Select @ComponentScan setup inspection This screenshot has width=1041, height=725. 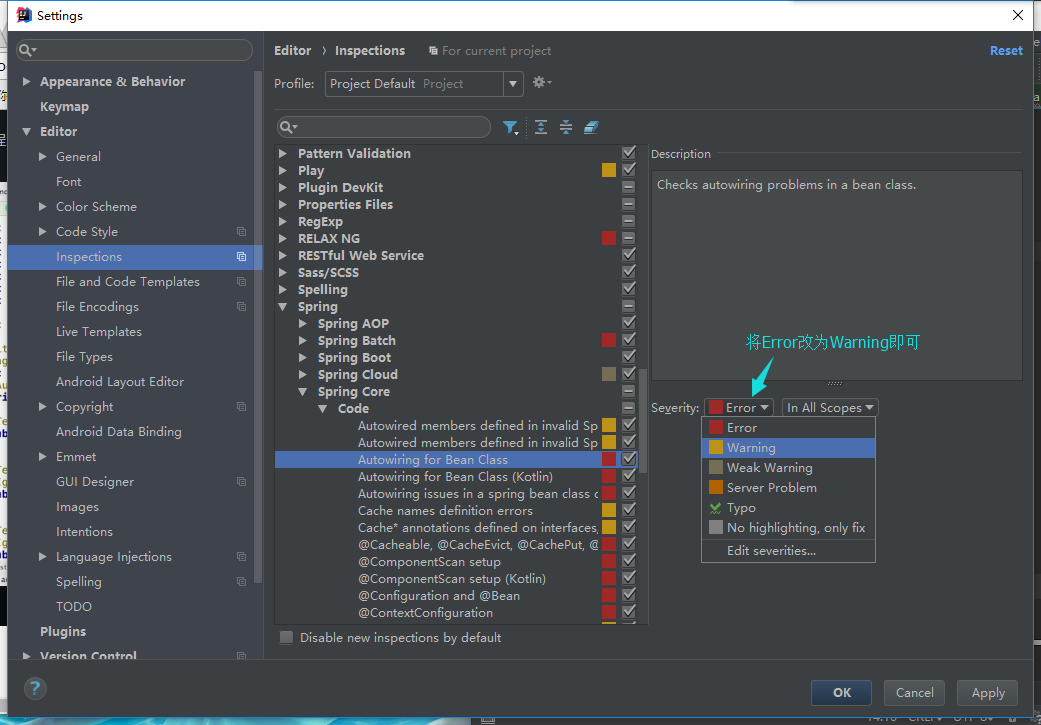(430, 562)
